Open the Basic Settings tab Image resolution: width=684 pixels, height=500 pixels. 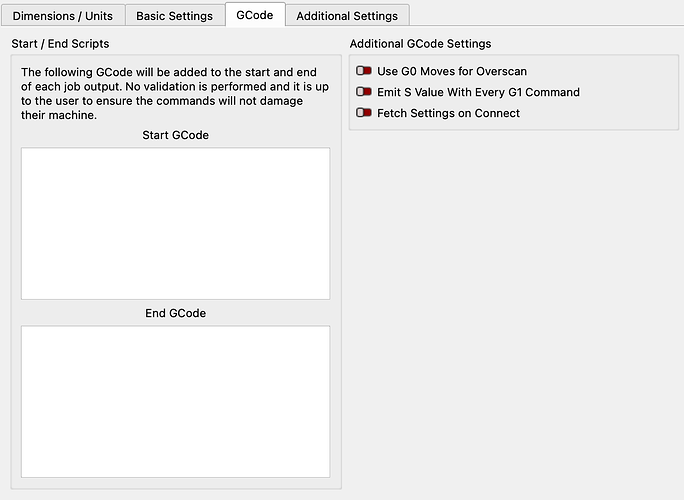174,16
